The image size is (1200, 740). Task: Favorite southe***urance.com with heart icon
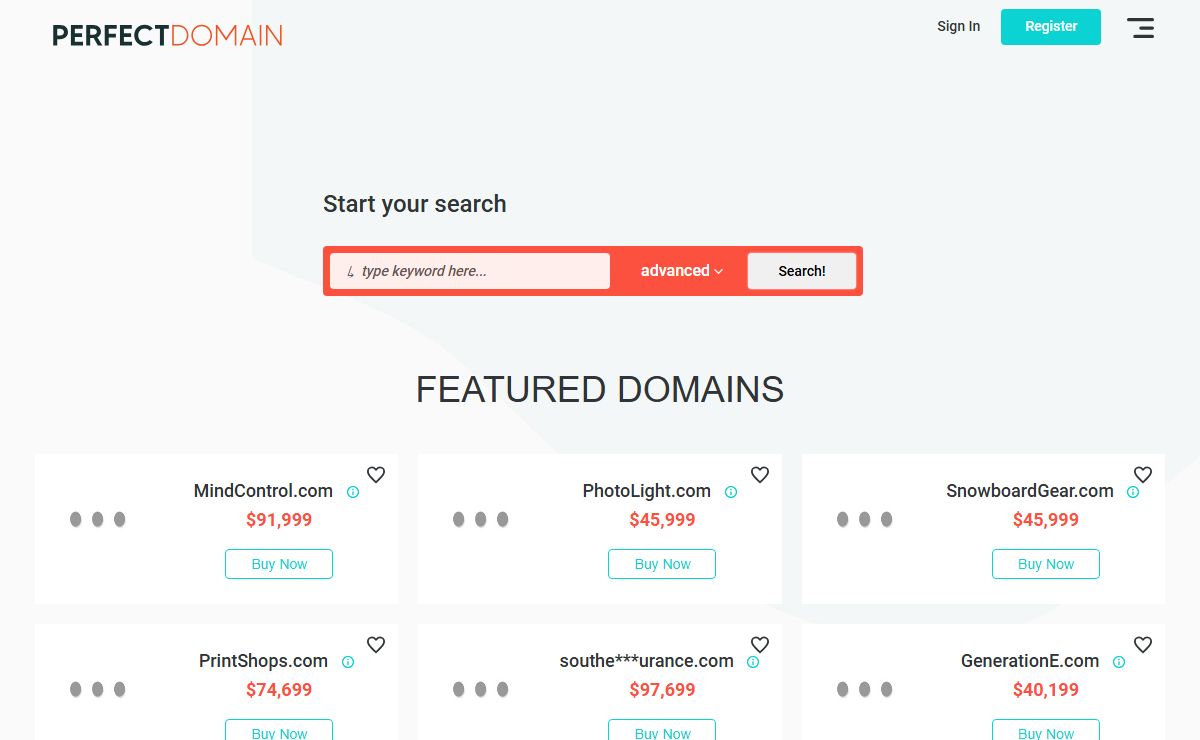click(760, 645)
